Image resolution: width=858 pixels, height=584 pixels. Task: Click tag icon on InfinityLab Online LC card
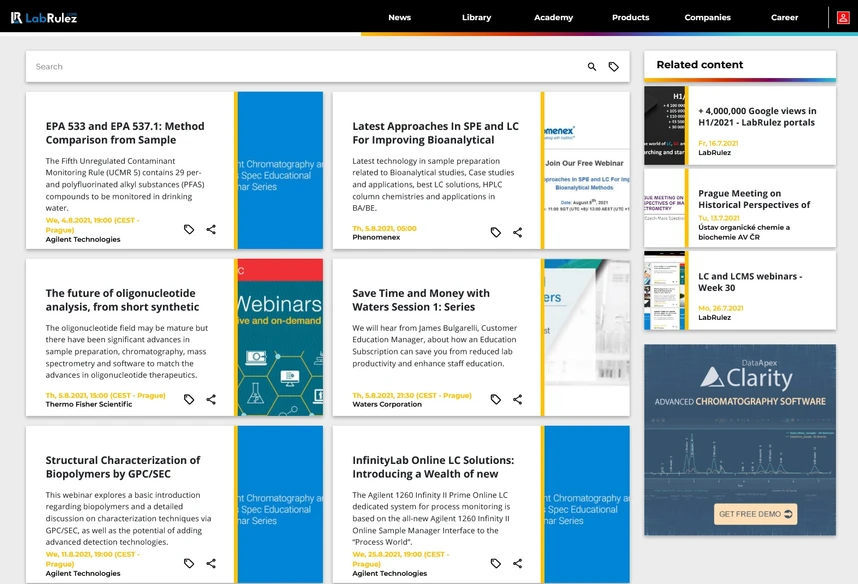tap(496, 563)
